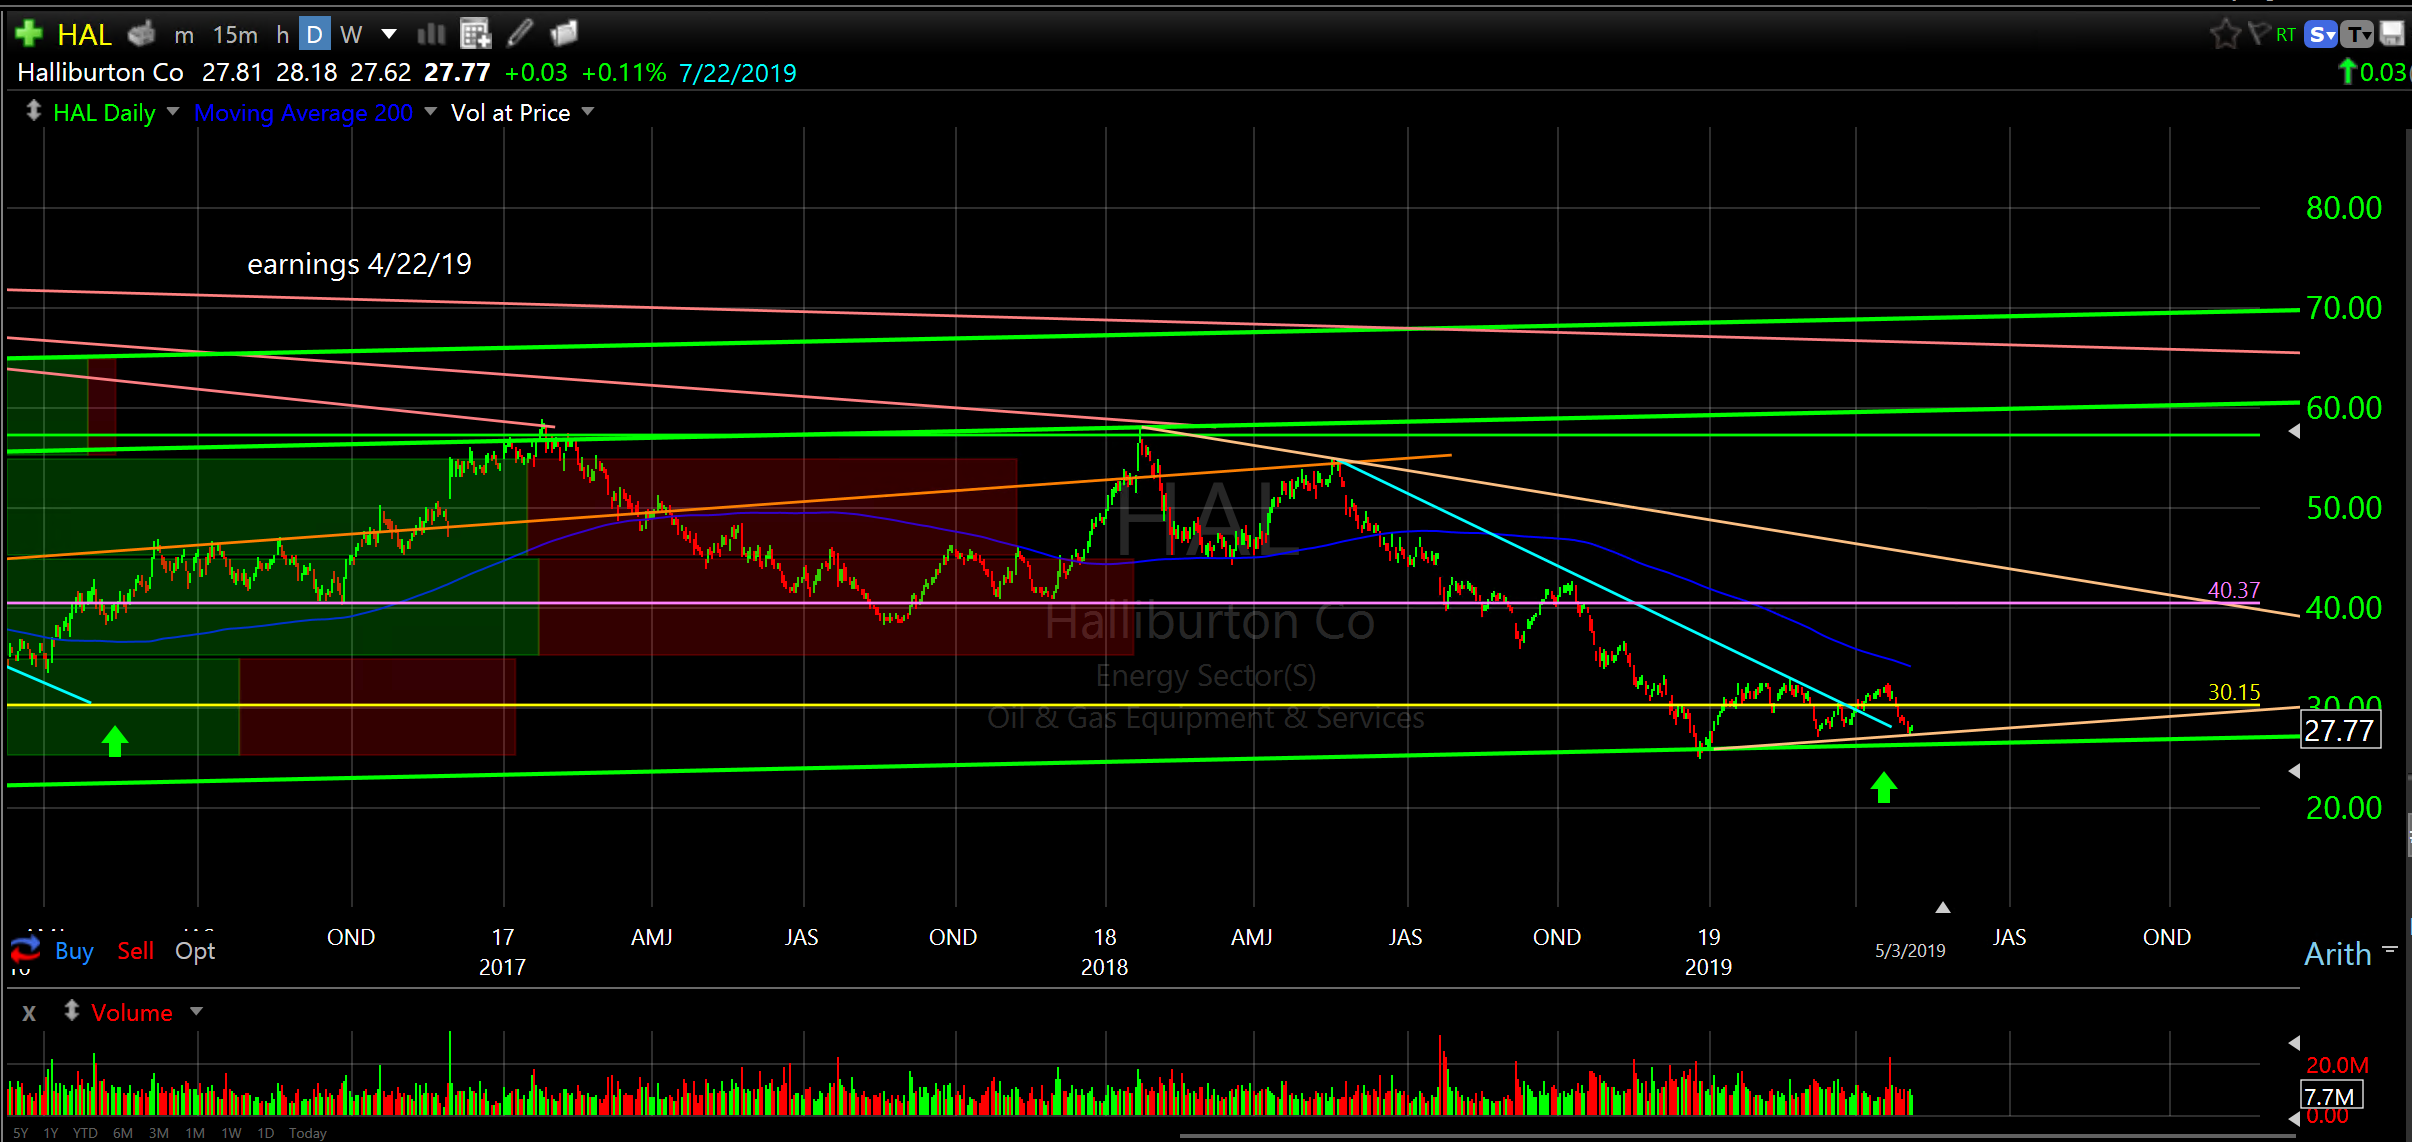
Task: Click the trade ticket arrows icon
Action: coord(25,948)
